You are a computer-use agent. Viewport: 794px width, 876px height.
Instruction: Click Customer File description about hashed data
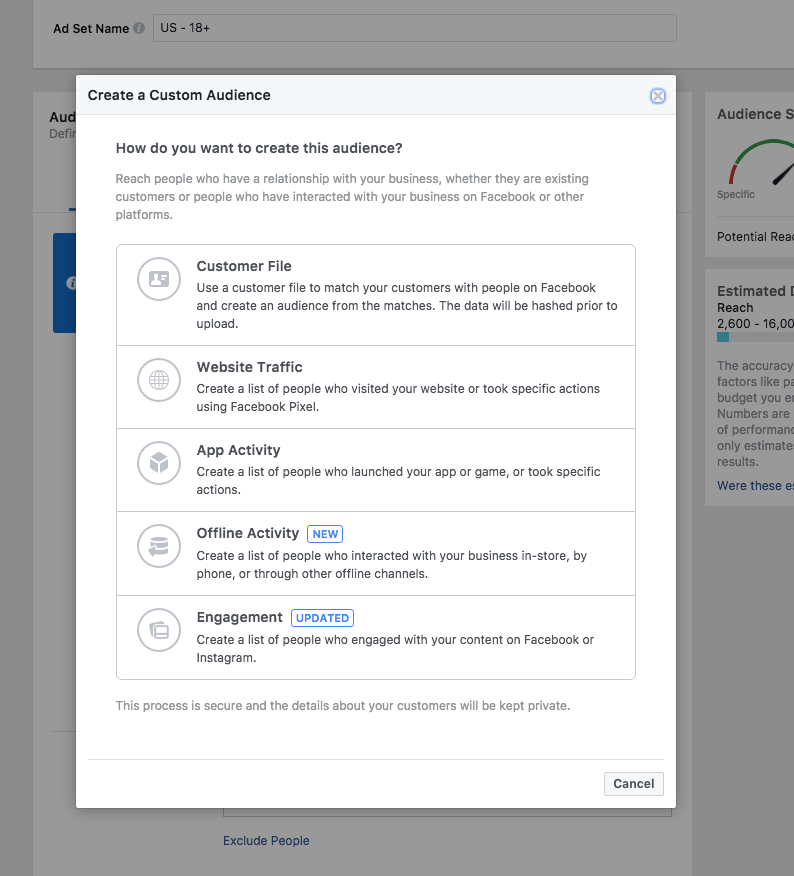[407, 306]
